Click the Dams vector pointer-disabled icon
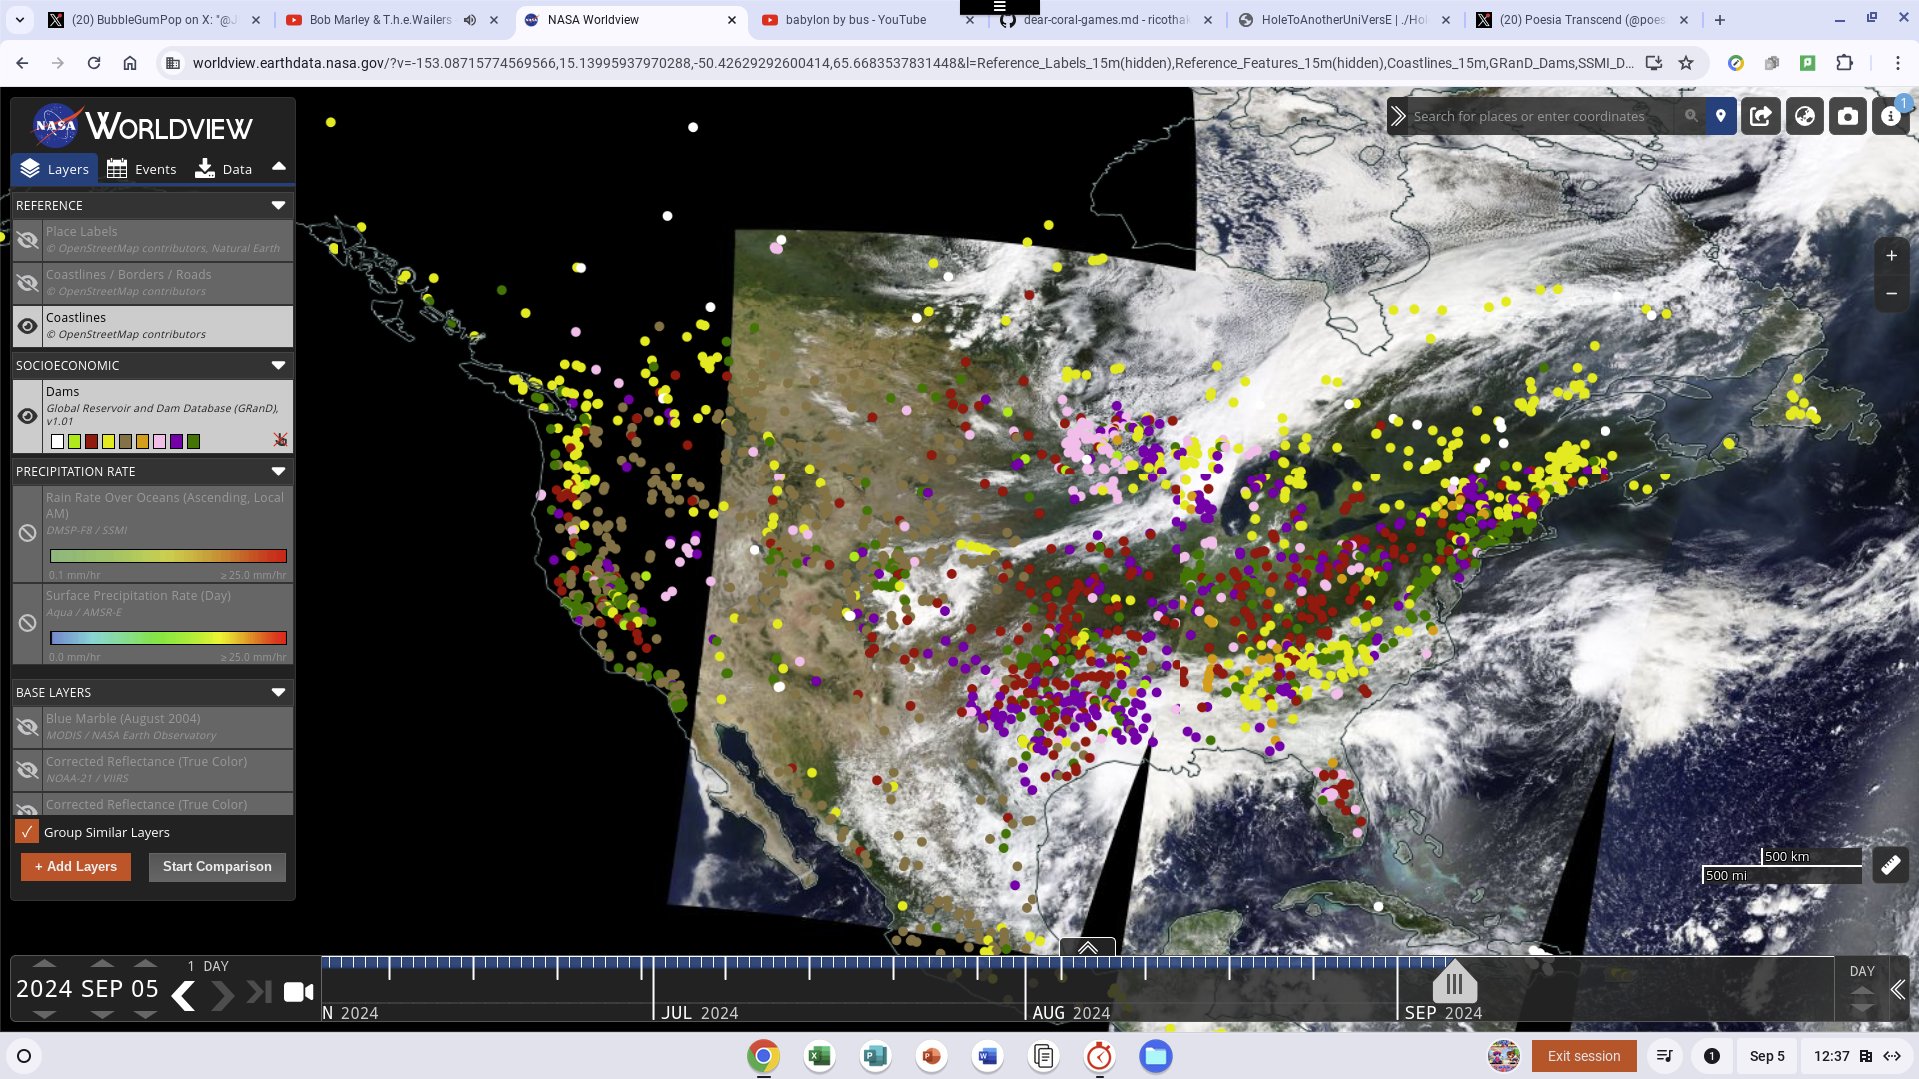1919x1079 pixels. pyautogui.click(x=280, y=440)
